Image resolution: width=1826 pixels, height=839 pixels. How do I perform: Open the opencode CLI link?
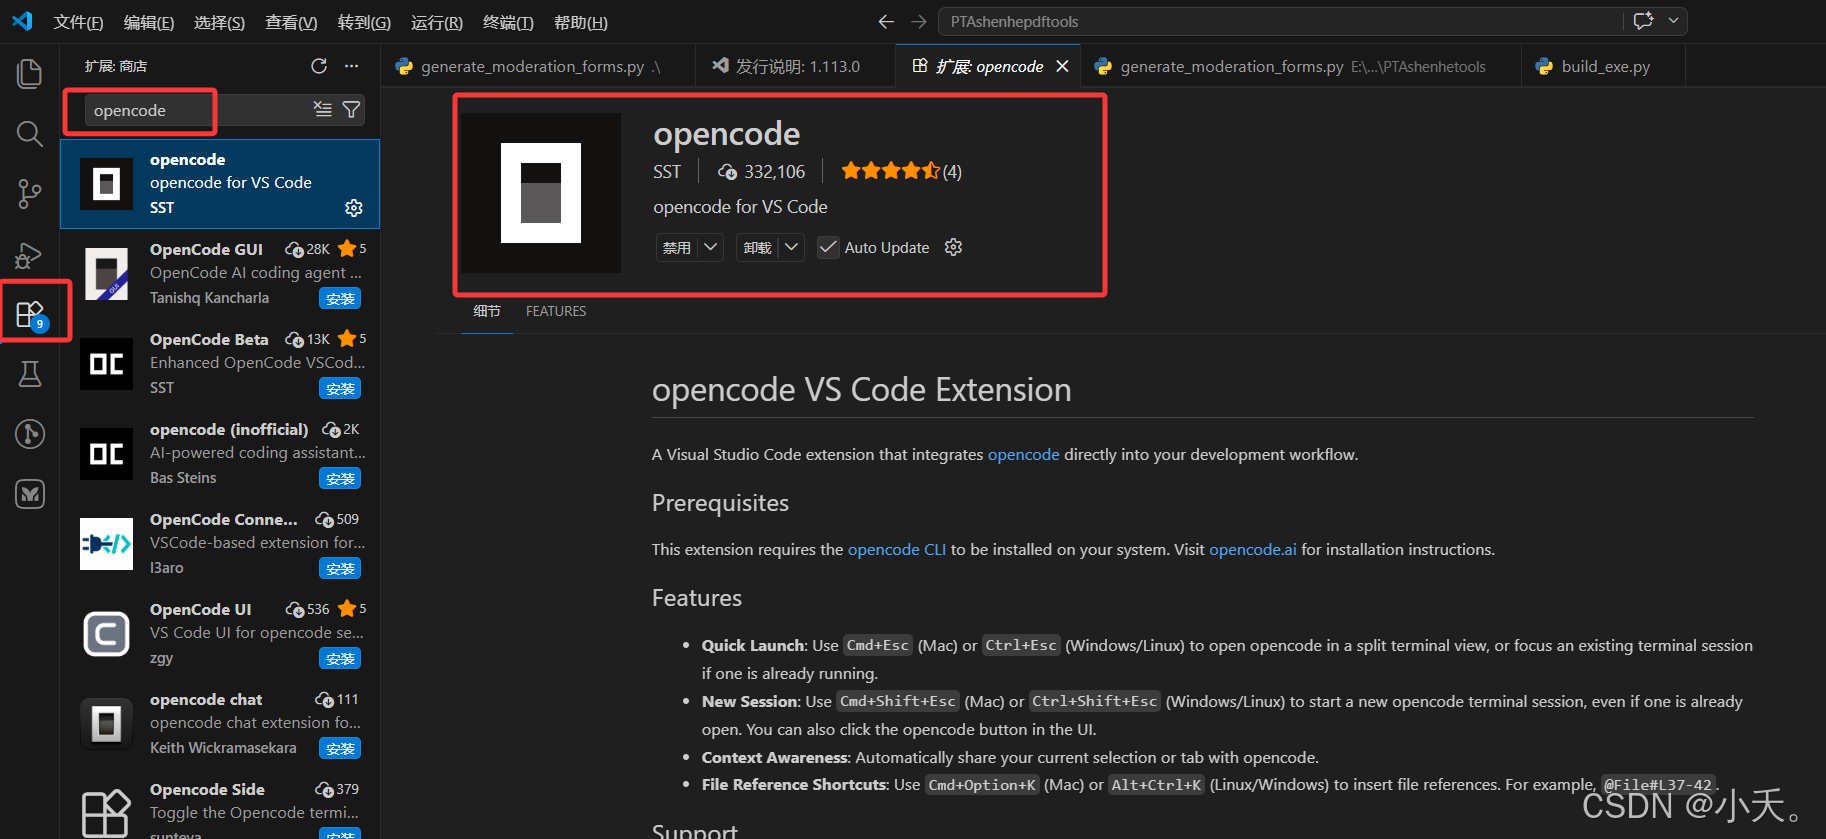pos(896,549)
